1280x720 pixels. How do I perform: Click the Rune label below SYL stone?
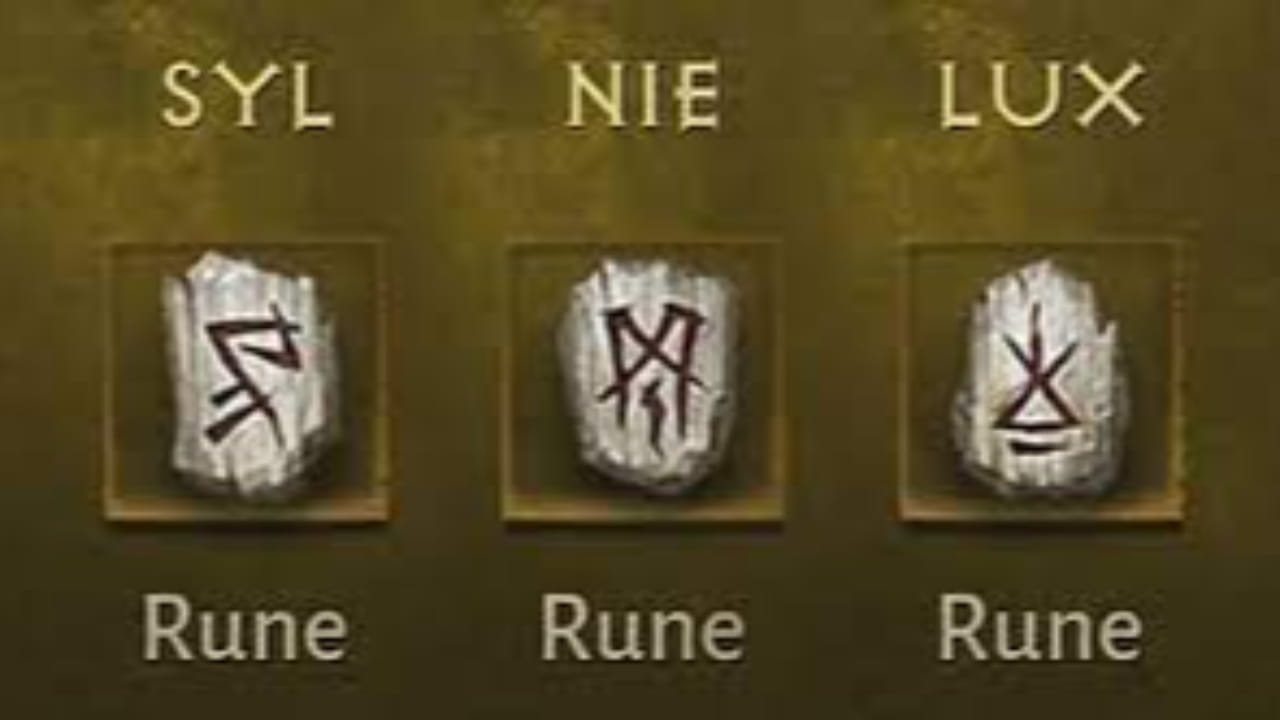click(245, 630)
